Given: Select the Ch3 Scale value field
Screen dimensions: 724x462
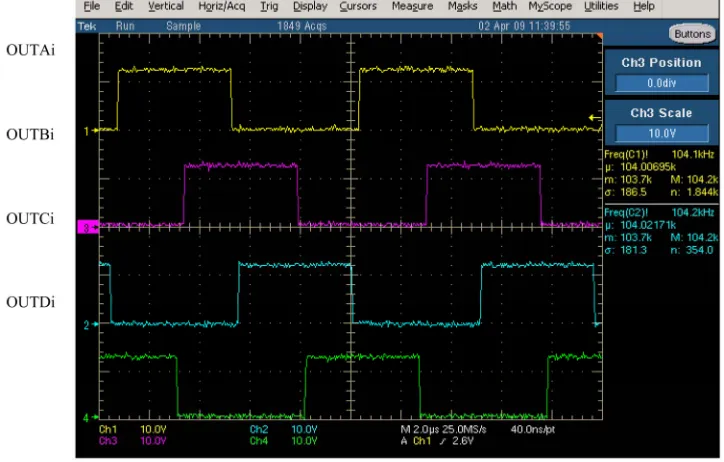Looking at the screenshot, I should pos(662,133).
